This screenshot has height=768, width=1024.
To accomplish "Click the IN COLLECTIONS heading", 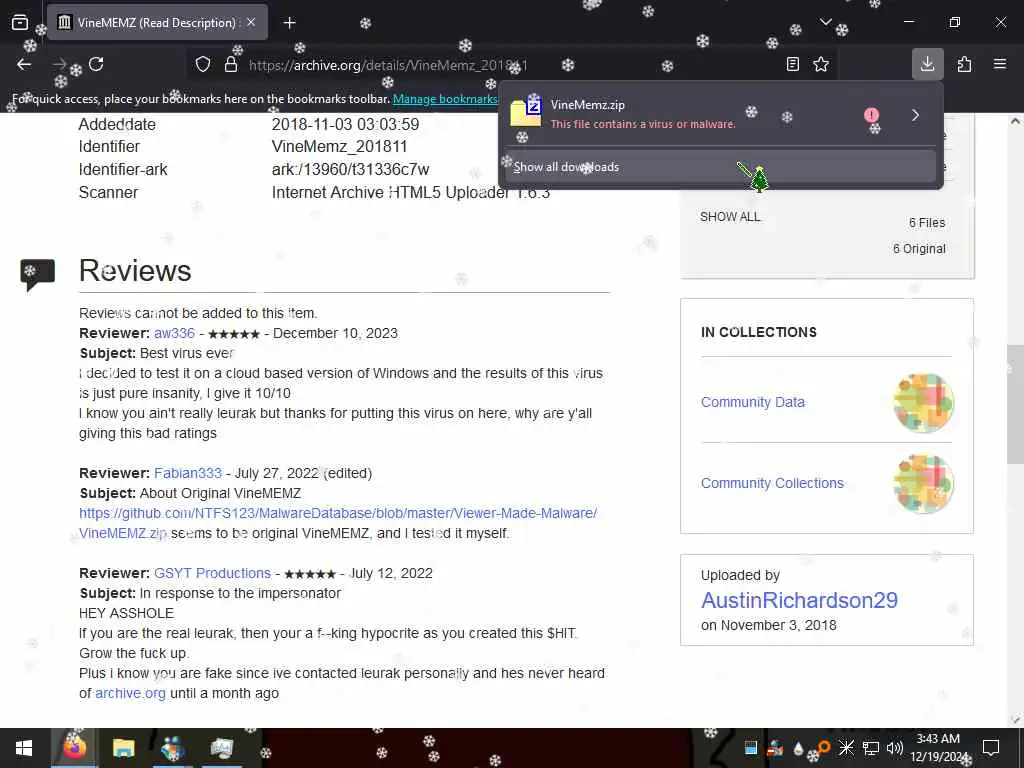I will pyautogui.click(x=759, y=332).
